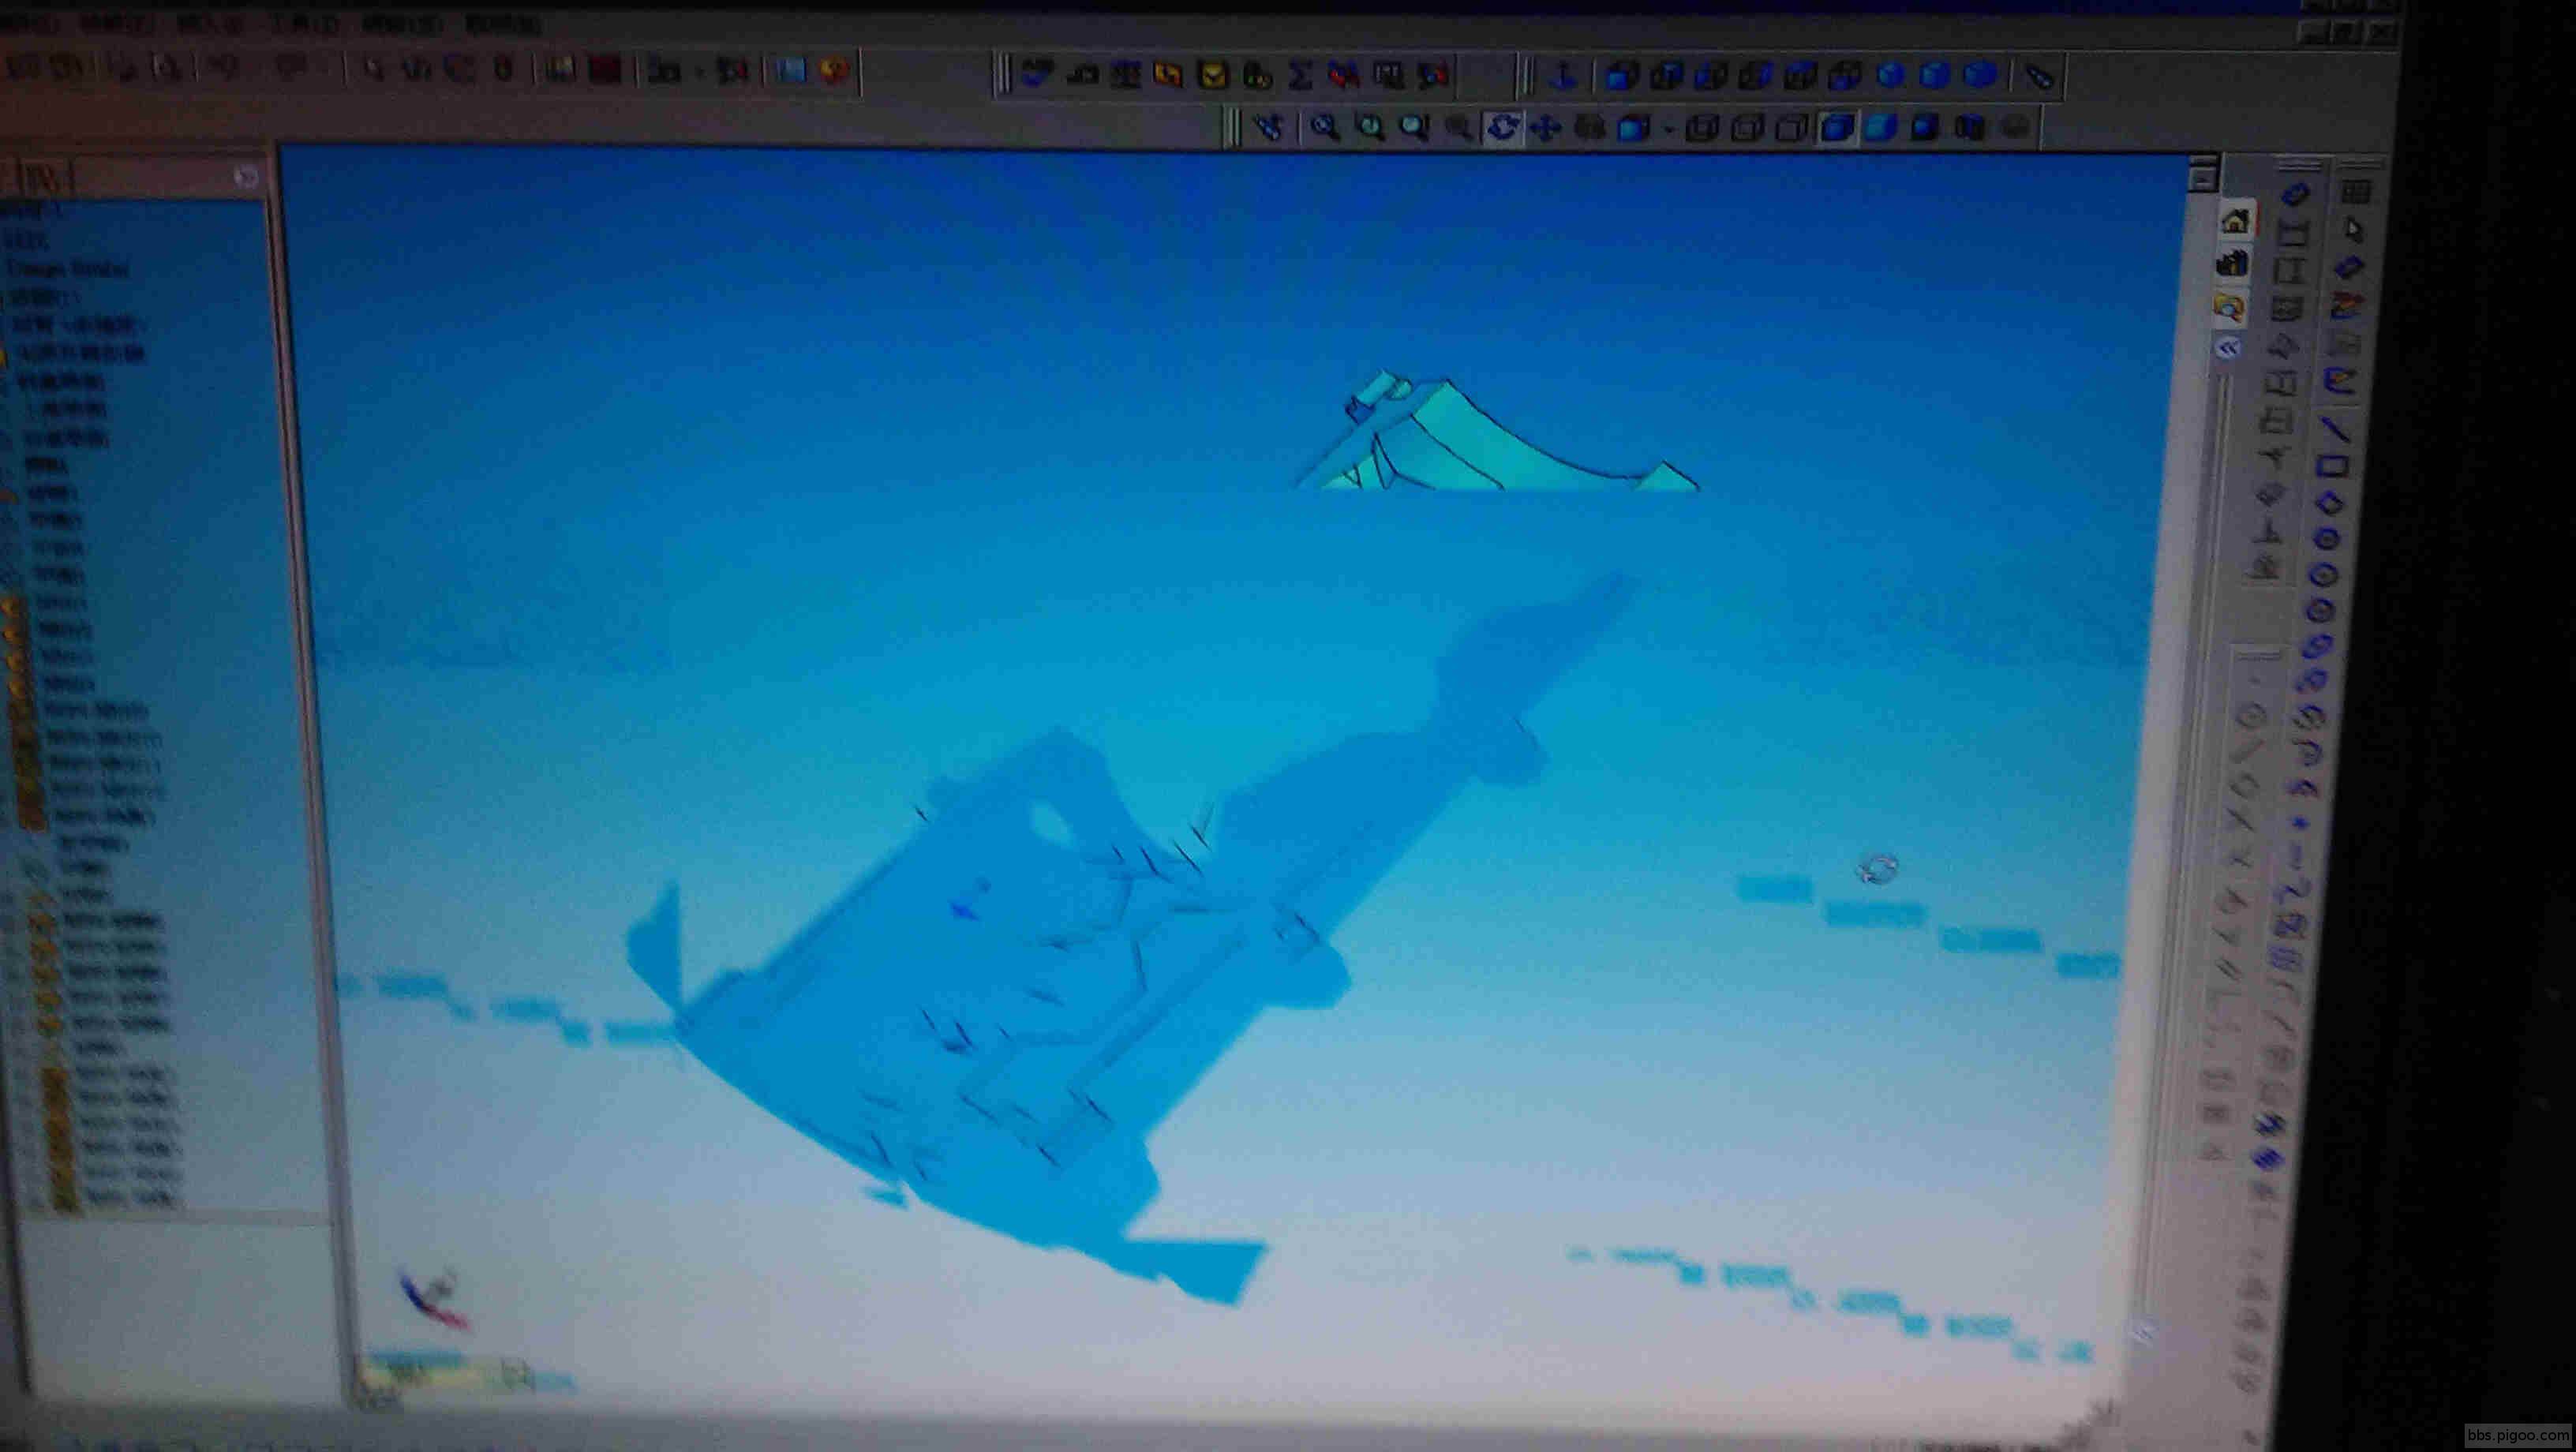The height and width of the screenshot is (1452, 2576).
Task: Click the Zoom to Fit magnifier
Action: tap(1326, 127)
